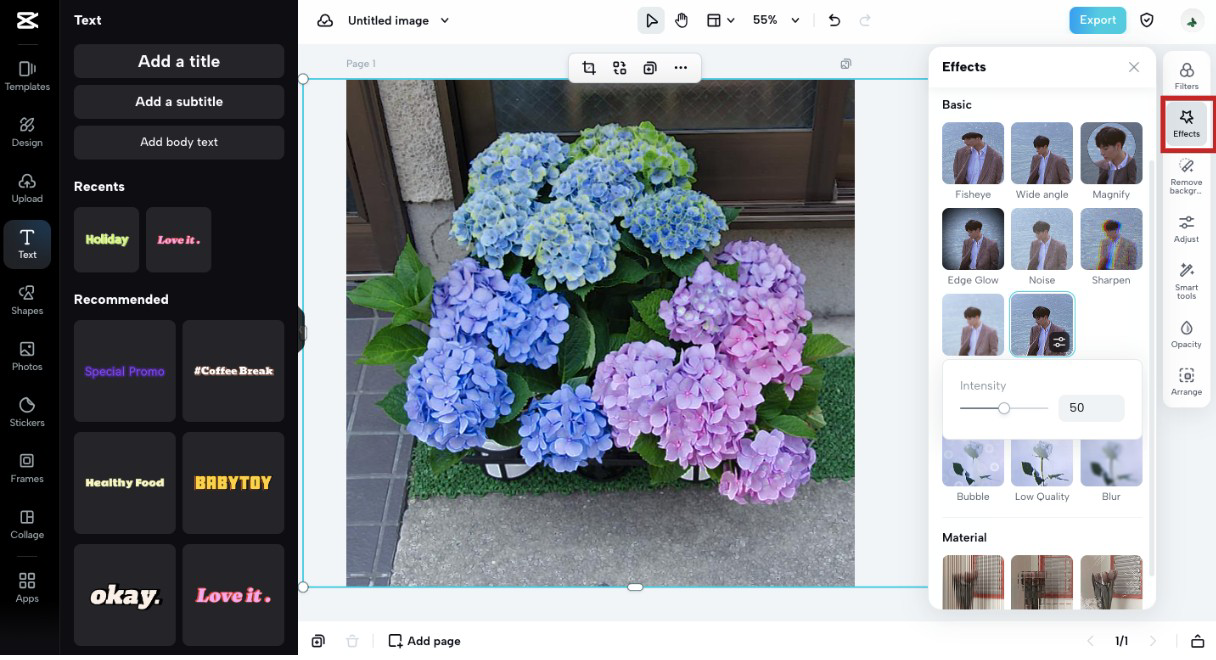Click the page copy icon at bottom left
This screenshot has height=660, width=1216.
pos(318,641)
